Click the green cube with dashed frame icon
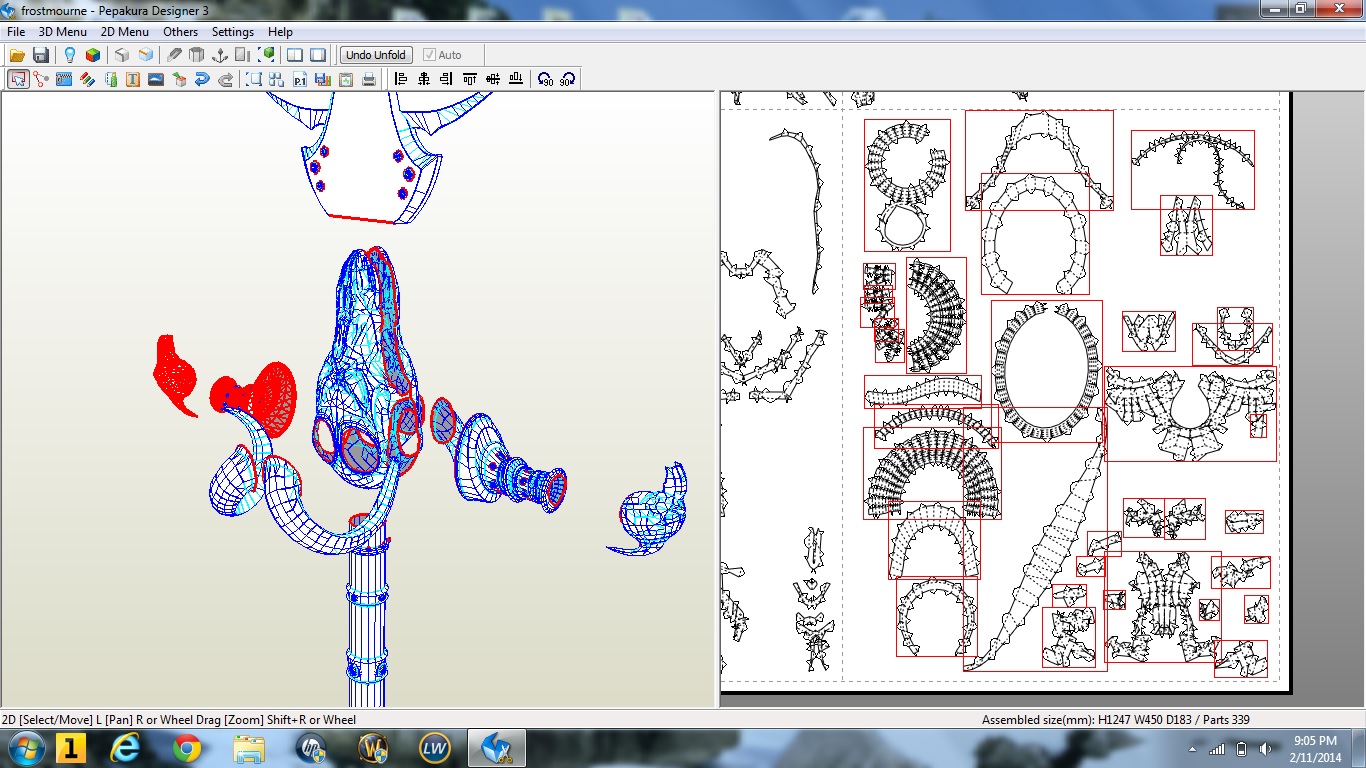 (x=267, y=55)
